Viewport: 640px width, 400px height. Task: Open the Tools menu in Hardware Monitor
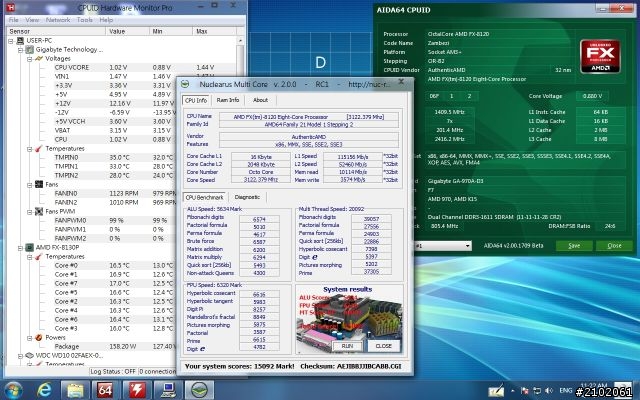[84, 20]
